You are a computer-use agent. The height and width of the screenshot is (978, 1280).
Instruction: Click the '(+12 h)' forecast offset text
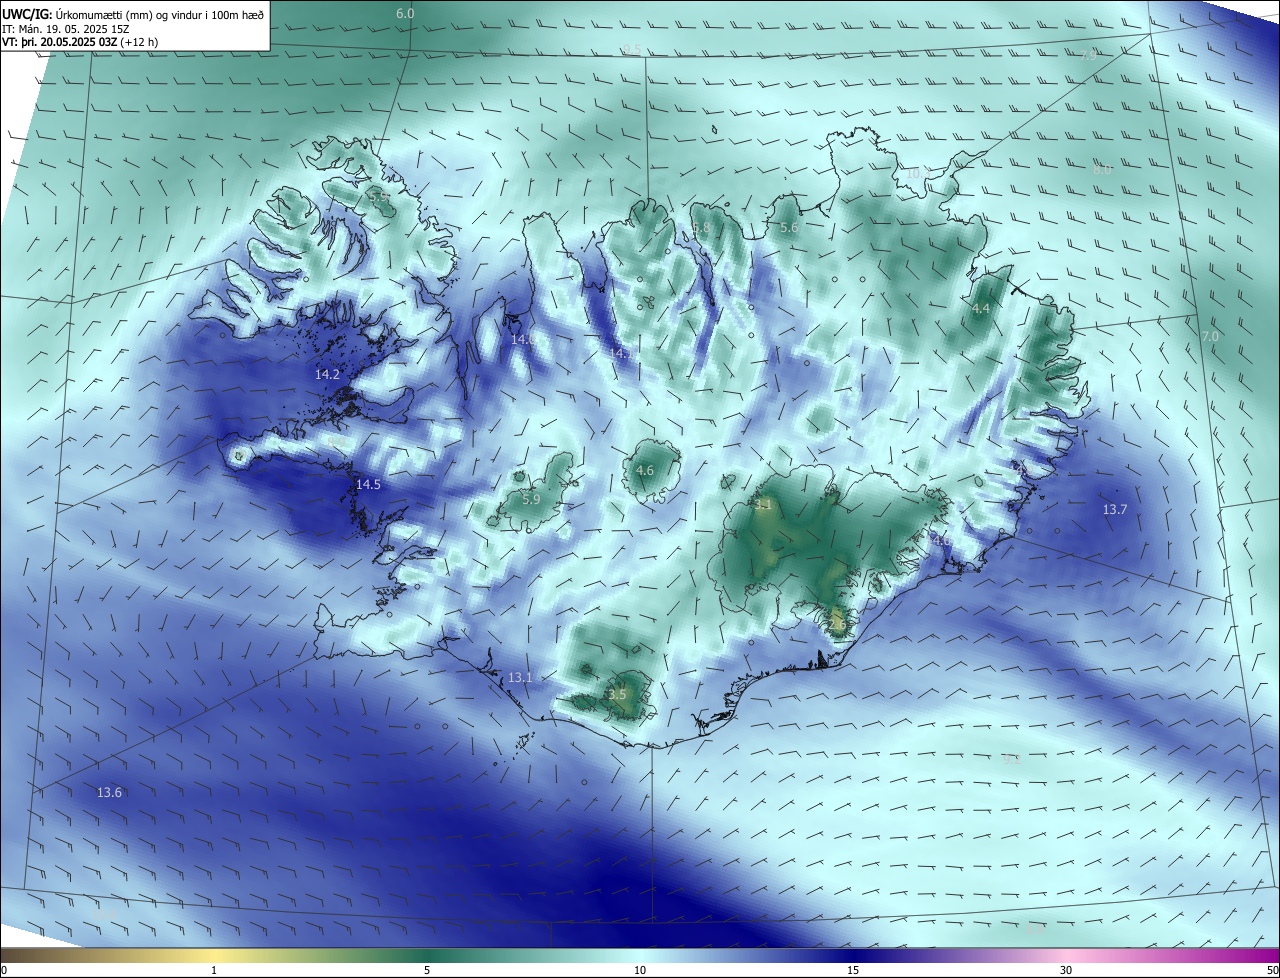click(x=139, y=42)
